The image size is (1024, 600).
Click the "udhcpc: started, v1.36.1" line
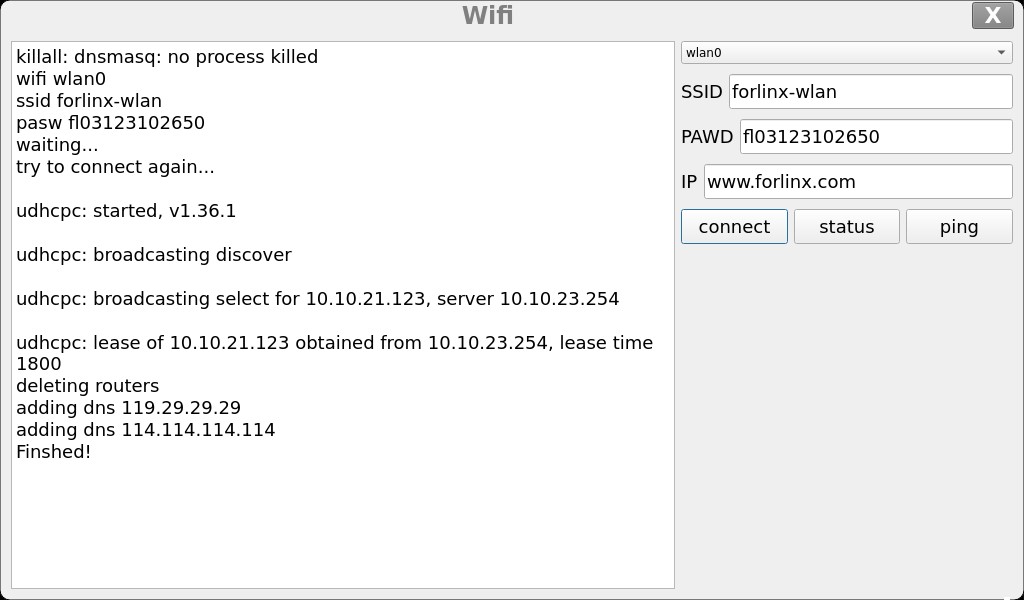click(126, 211)
